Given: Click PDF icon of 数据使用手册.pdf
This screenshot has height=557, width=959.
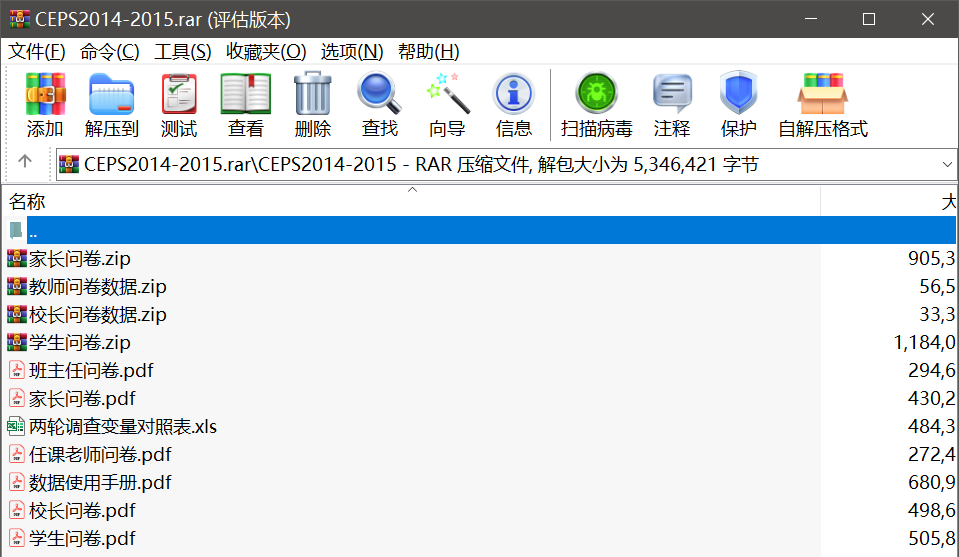Looking at the screenshot, I should [17, 482].
